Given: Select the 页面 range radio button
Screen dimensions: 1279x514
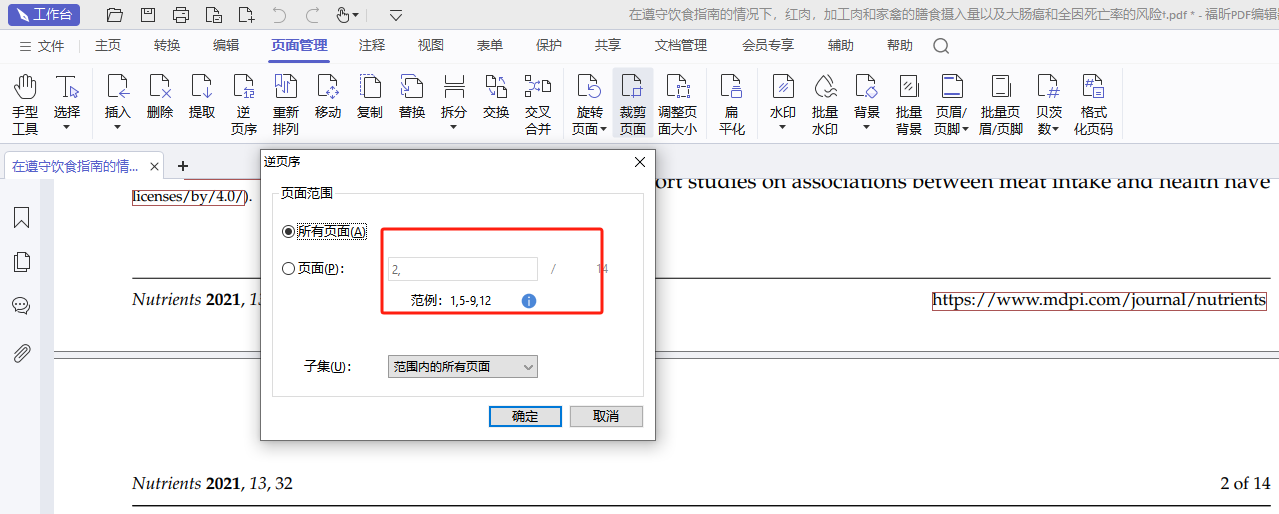Looking at the screenshot, I should pos(289,269).
